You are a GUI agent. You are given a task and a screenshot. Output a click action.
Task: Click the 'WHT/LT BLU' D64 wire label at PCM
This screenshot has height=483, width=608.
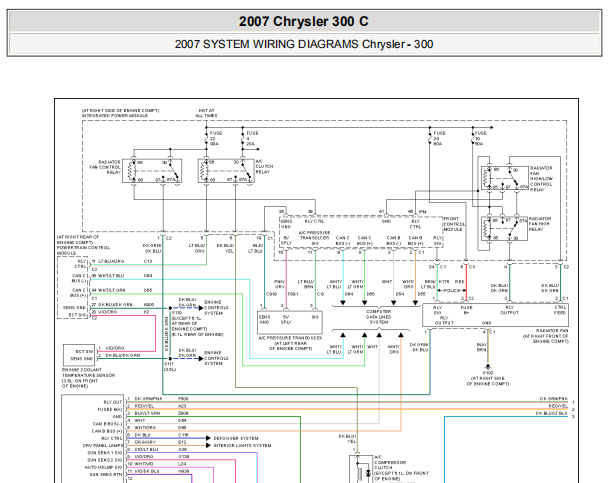click(111, 276)
